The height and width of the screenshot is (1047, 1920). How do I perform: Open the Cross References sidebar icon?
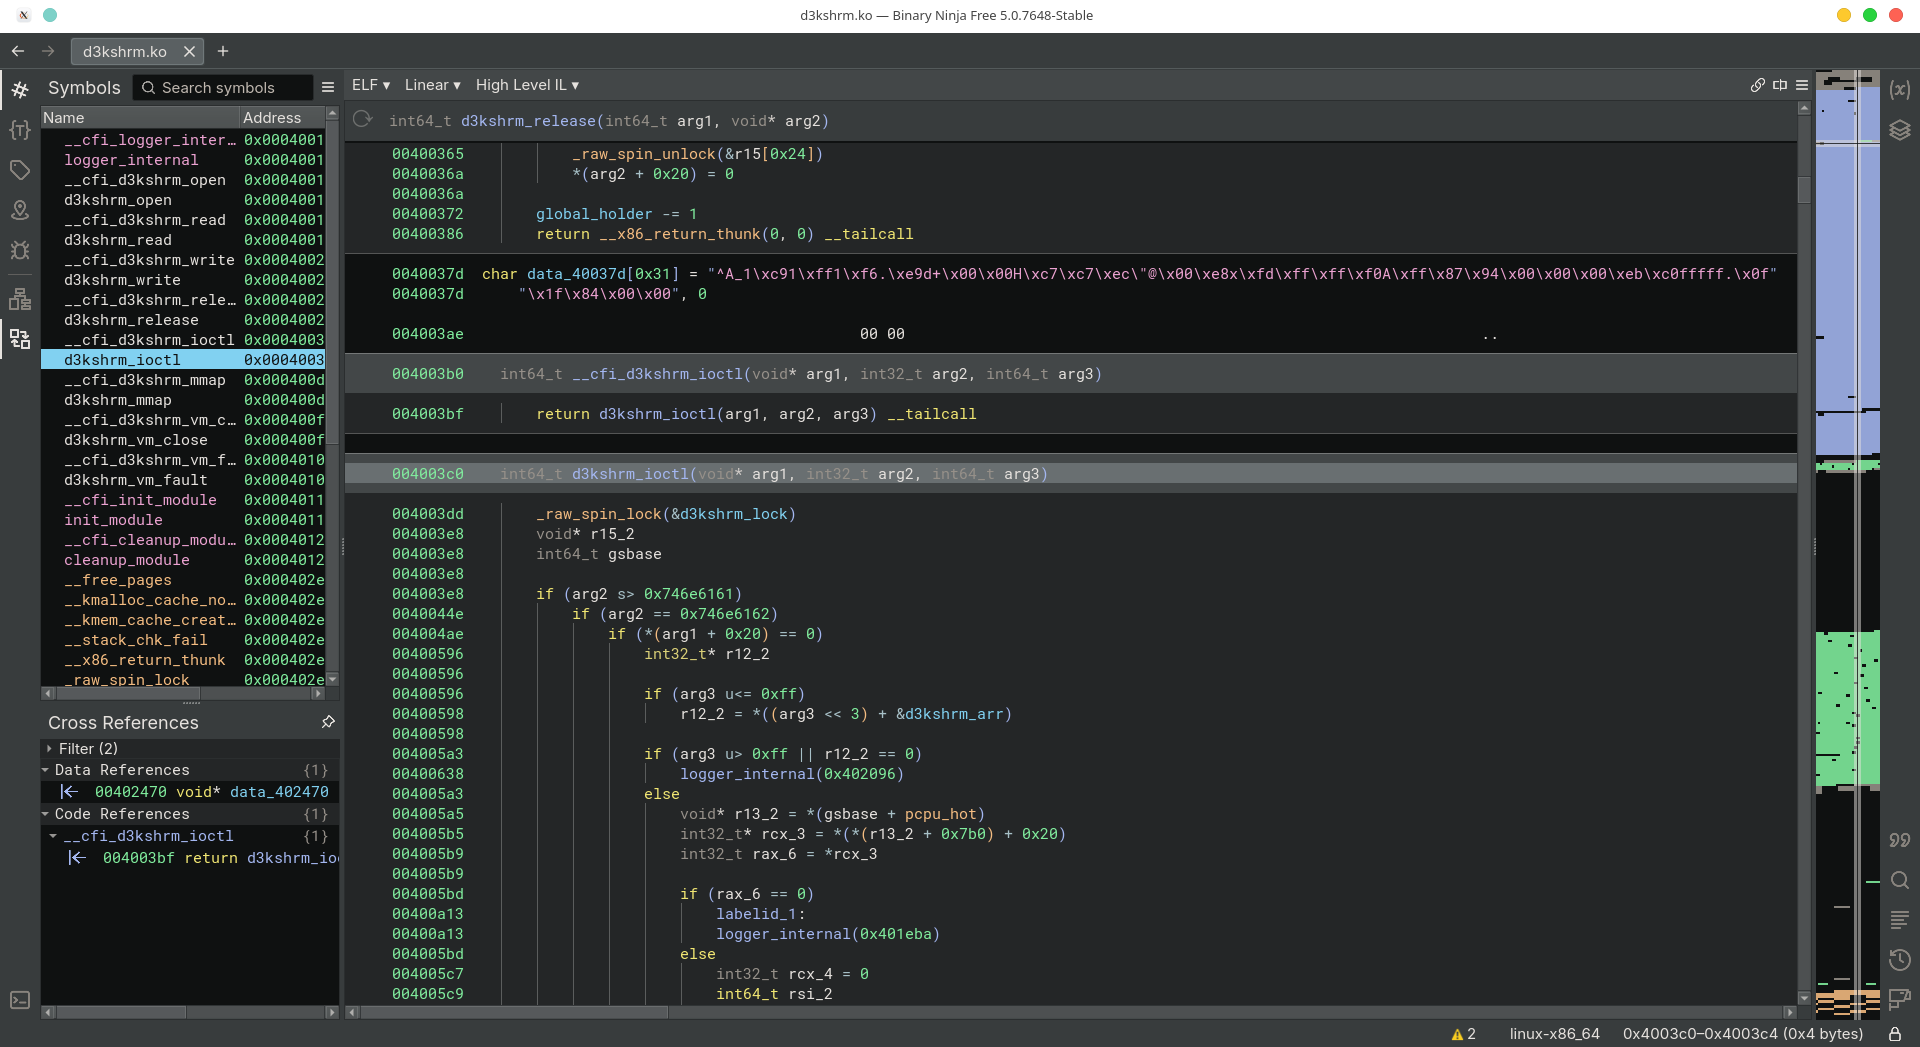click(20, 339)
